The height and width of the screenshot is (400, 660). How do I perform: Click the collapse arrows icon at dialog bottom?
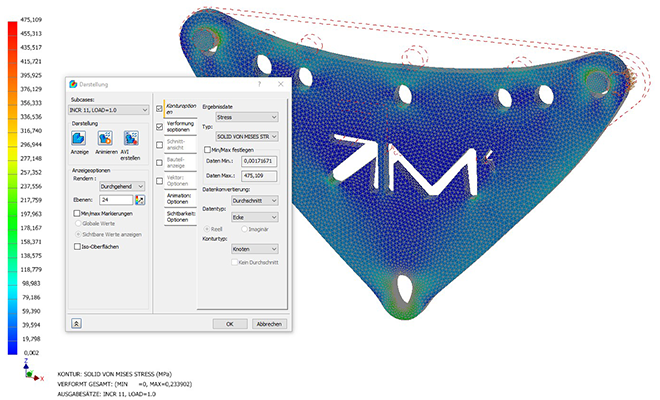[x=76, y=323]
